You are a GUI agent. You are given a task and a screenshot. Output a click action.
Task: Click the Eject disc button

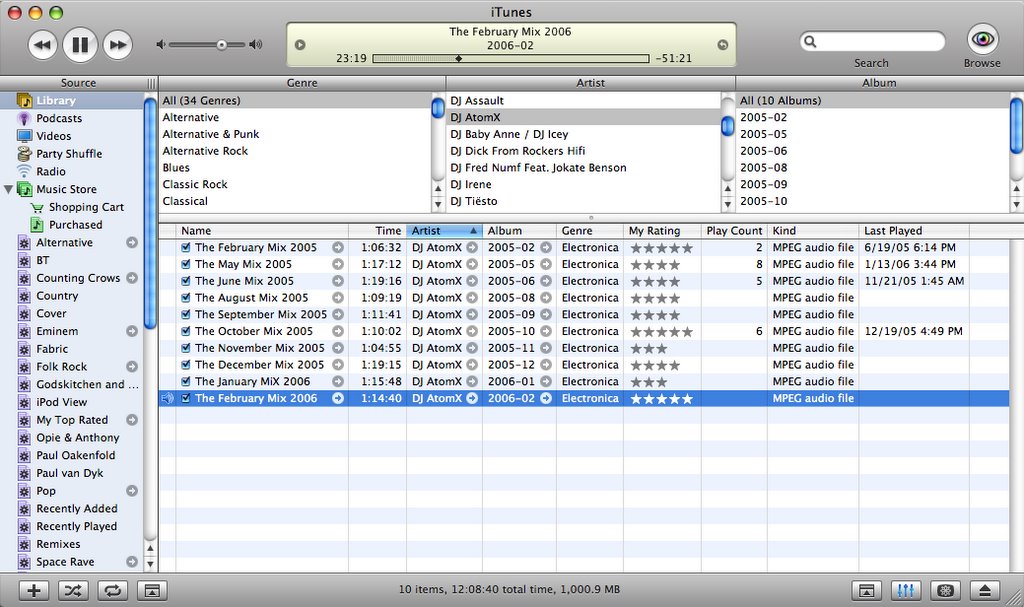(x=985, y=591)
